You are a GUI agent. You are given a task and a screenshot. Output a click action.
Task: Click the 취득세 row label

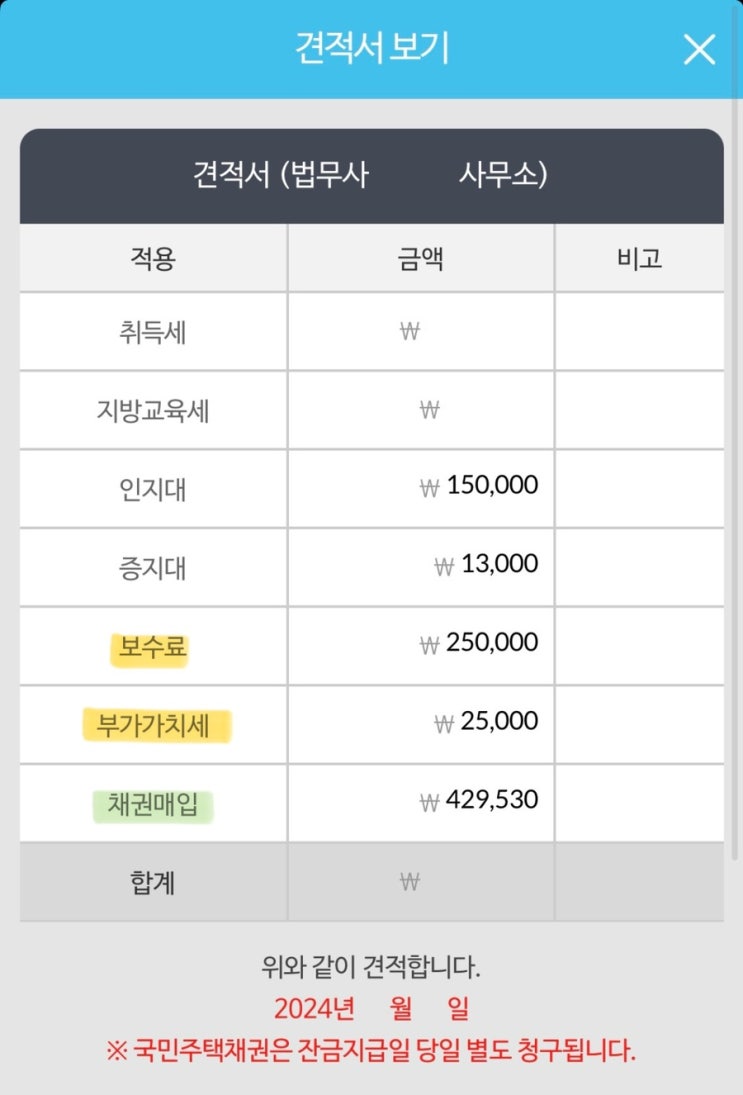(152, 332)
